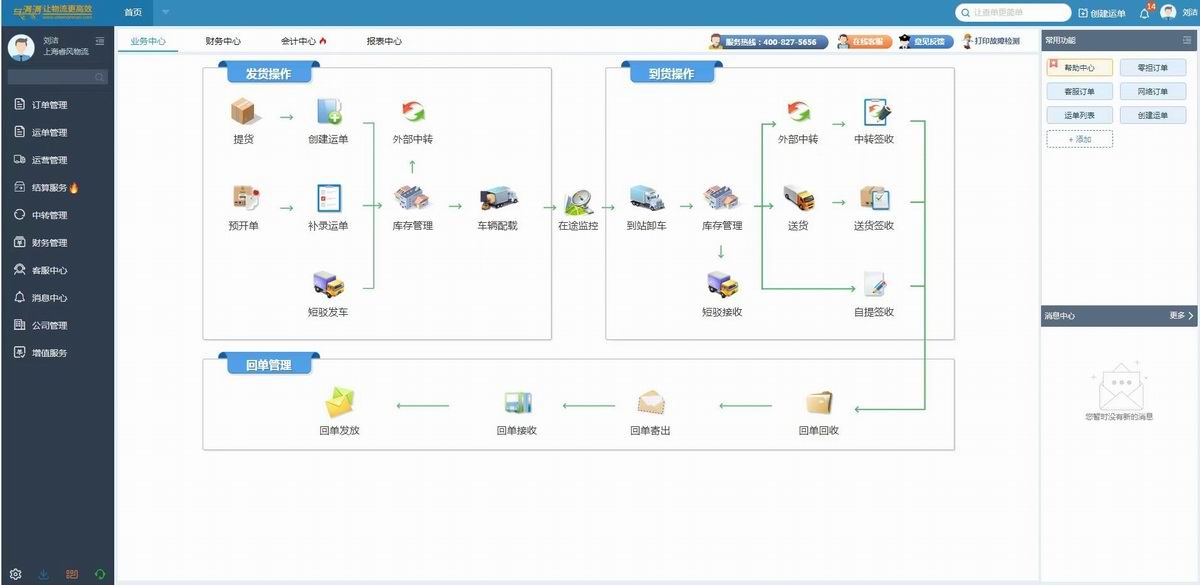Open the 送货签收 delivery sign-off icon
Viewport: 1200px width, 585px height.
(874, 198)
